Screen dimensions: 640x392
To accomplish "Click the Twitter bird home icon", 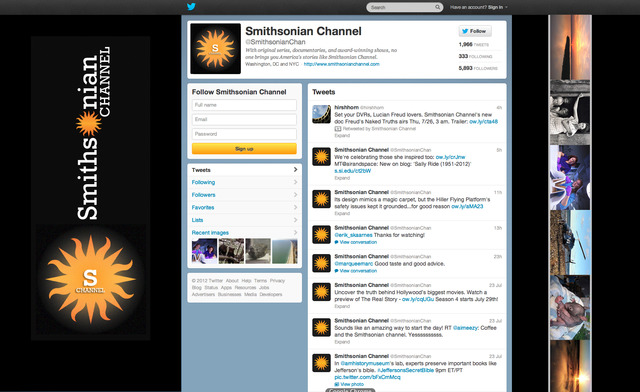I will pyautogui.click(x=191, y=7).
